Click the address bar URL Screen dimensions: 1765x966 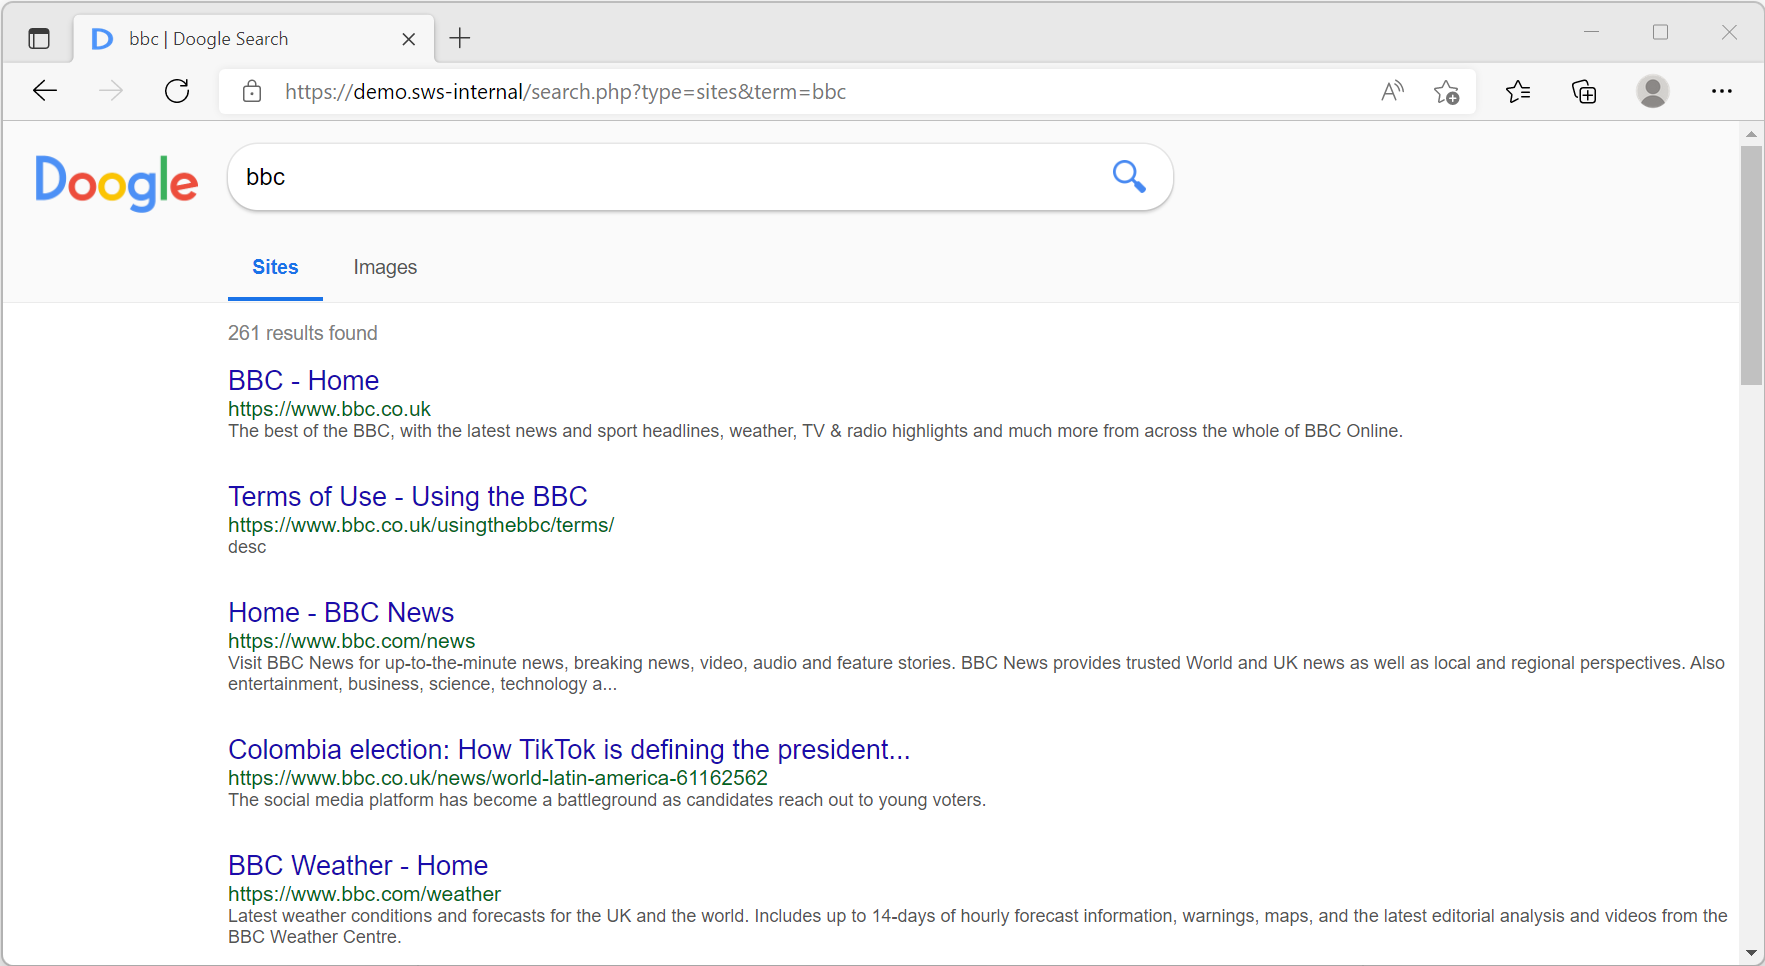point(565,92)
